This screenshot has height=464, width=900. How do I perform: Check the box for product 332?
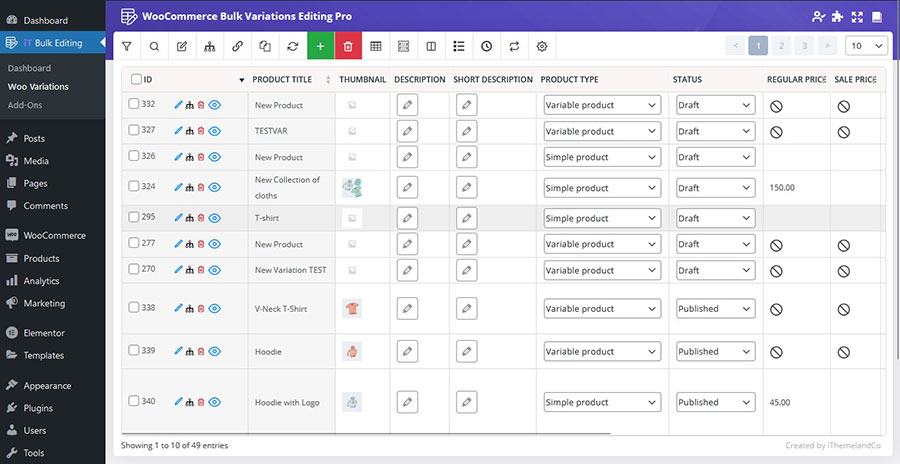pos(134,104)
